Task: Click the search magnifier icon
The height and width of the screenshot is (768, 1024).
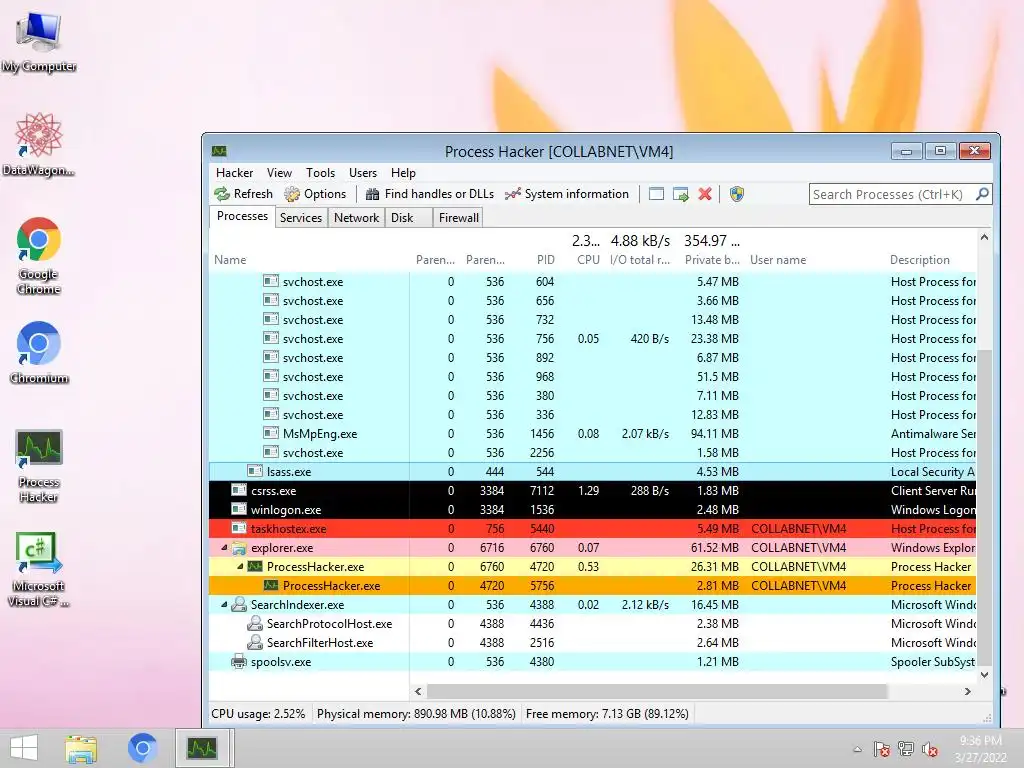Action: [982, 194]
